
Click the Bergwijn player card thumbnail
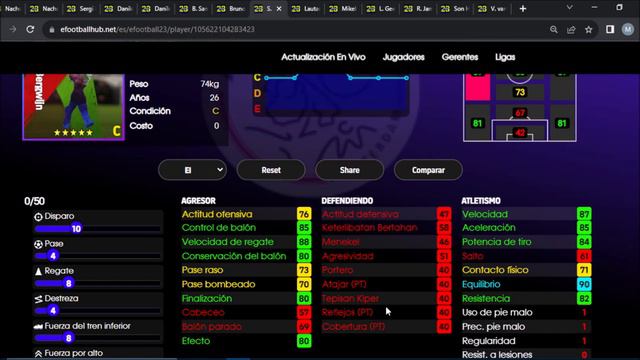(73, 107)
